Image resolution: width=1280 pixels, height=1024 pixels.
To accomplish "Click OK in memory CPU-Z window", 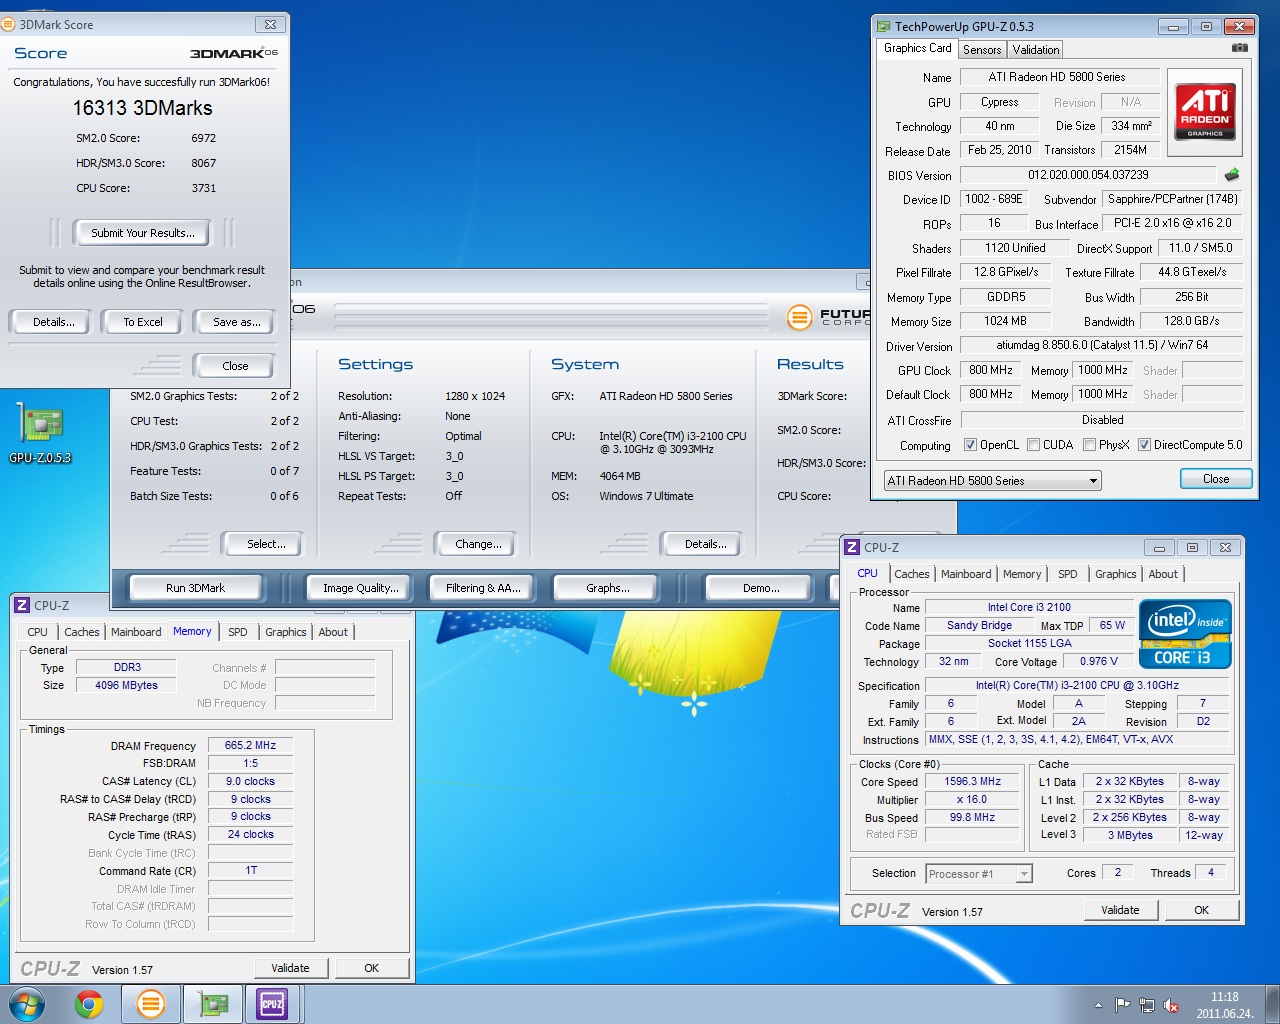I will click(x=371, y=968).
